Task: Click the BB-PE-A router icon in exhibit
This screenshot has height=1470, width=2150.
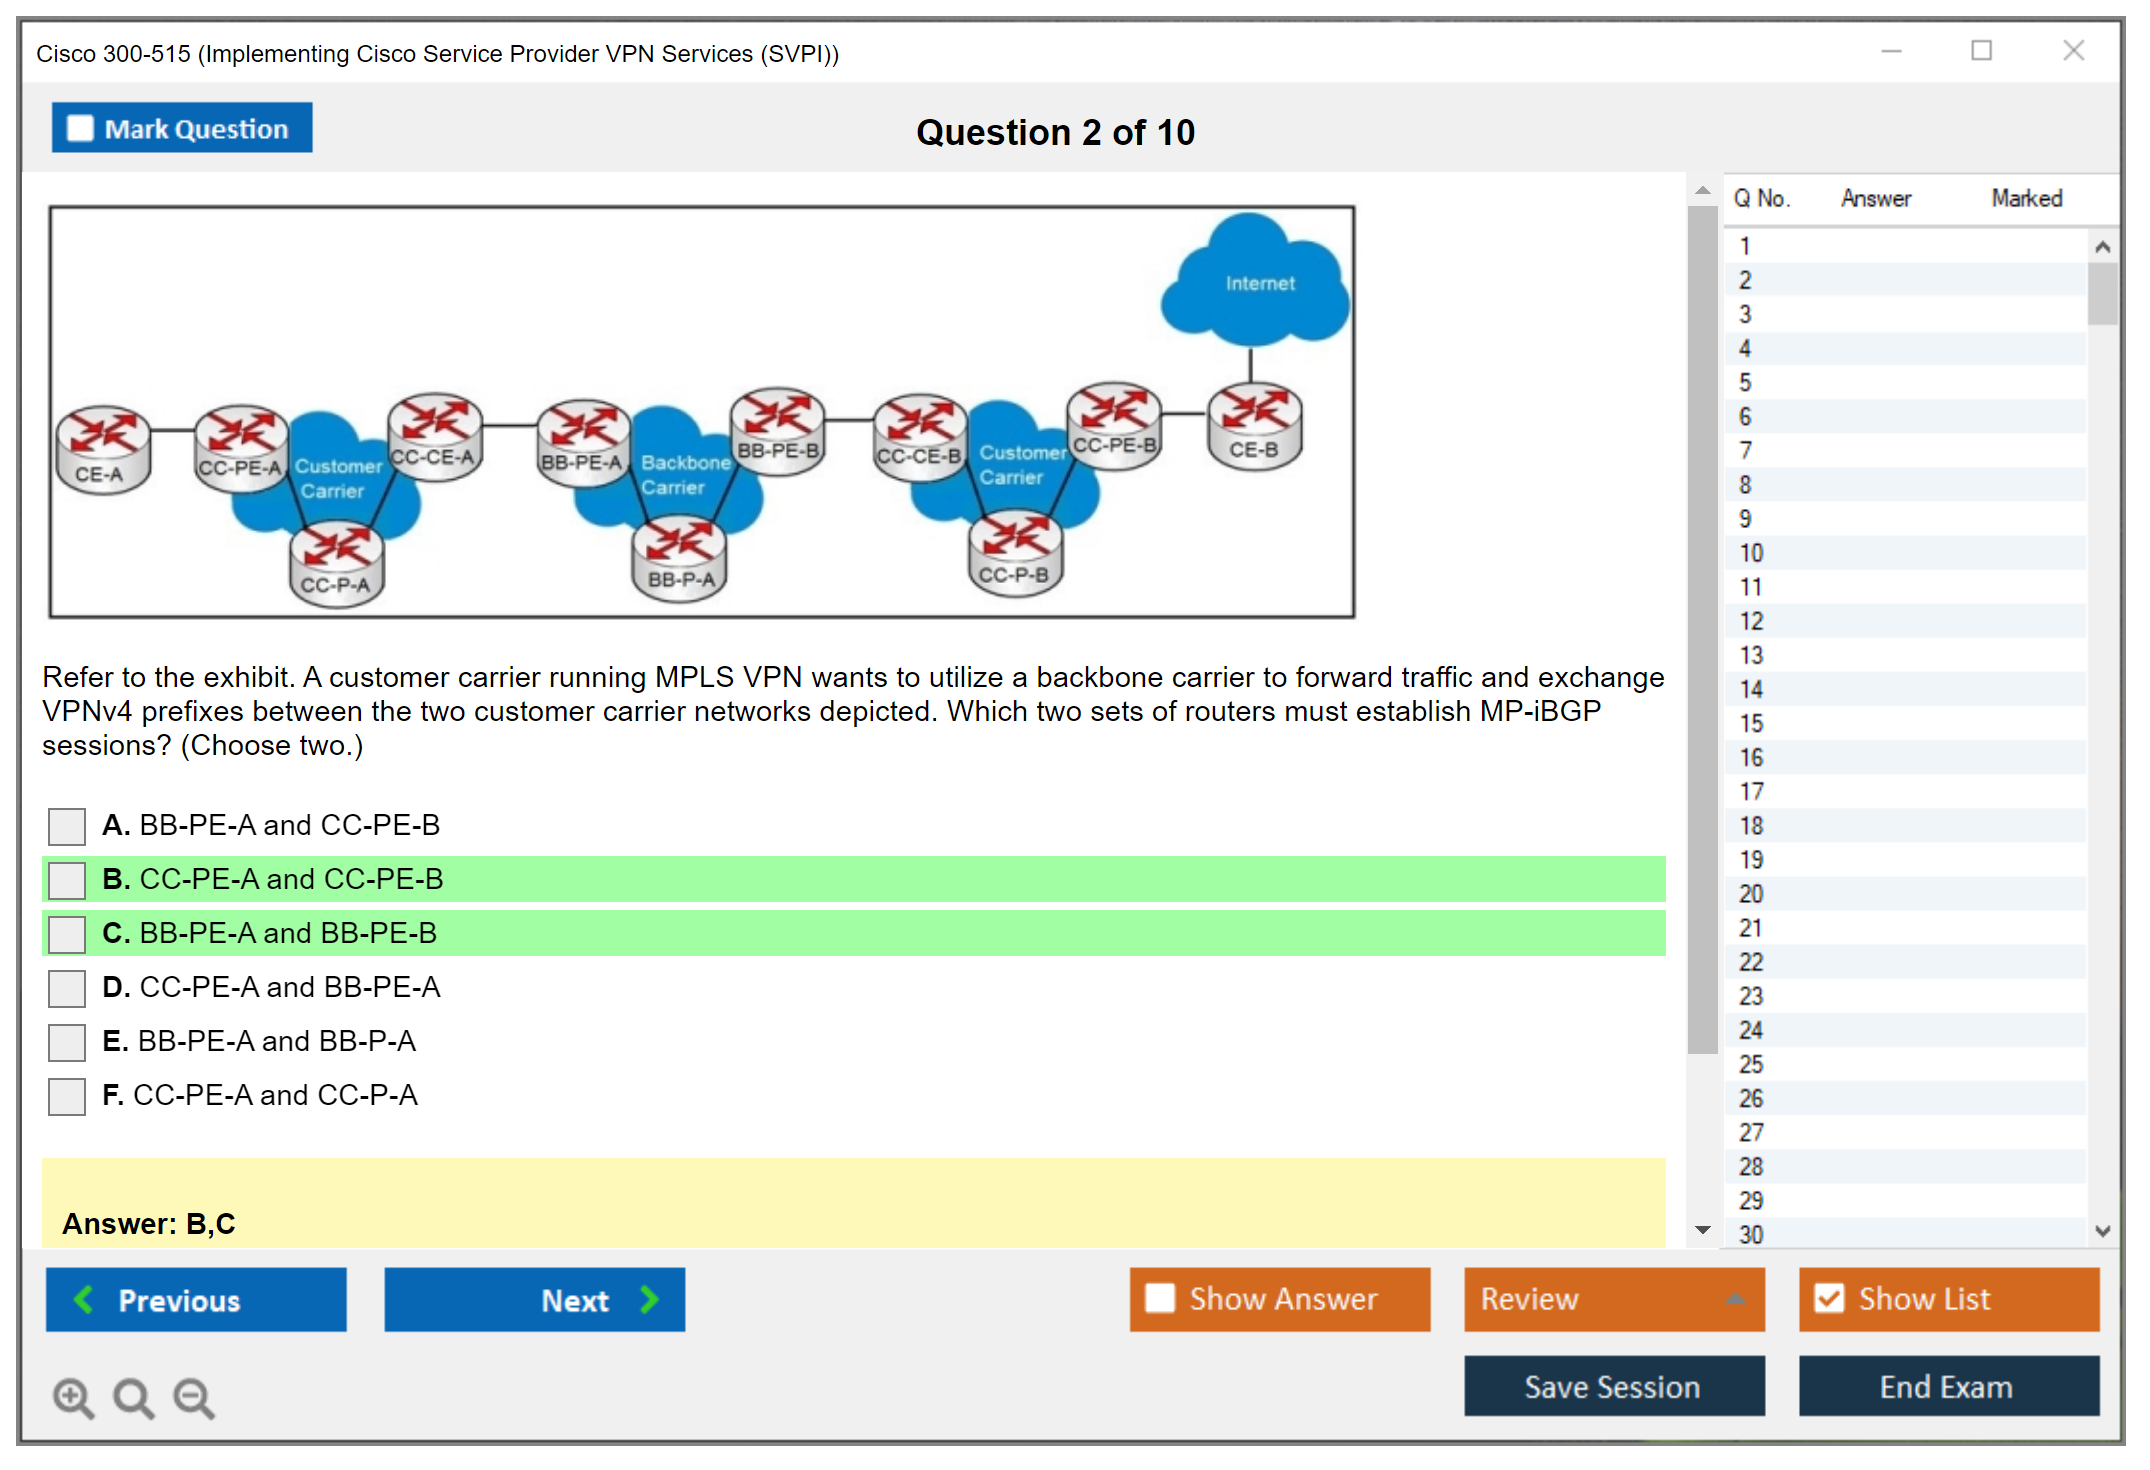Action: [583, 442]
